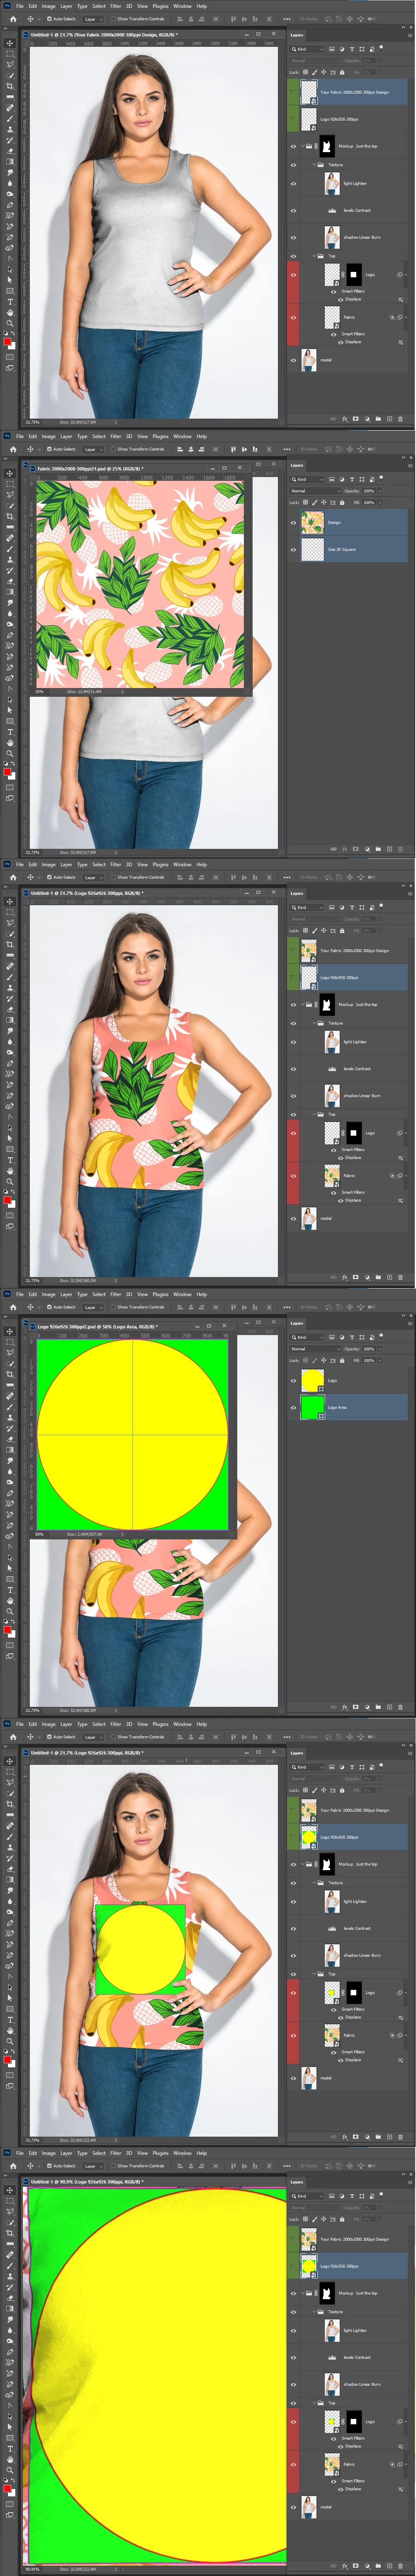Viewport: 416px width, 2576px height.
Task: Pick the Brush tool in the grey tank top screenshot
Action: pyautogui.click(x=10, y=118)
